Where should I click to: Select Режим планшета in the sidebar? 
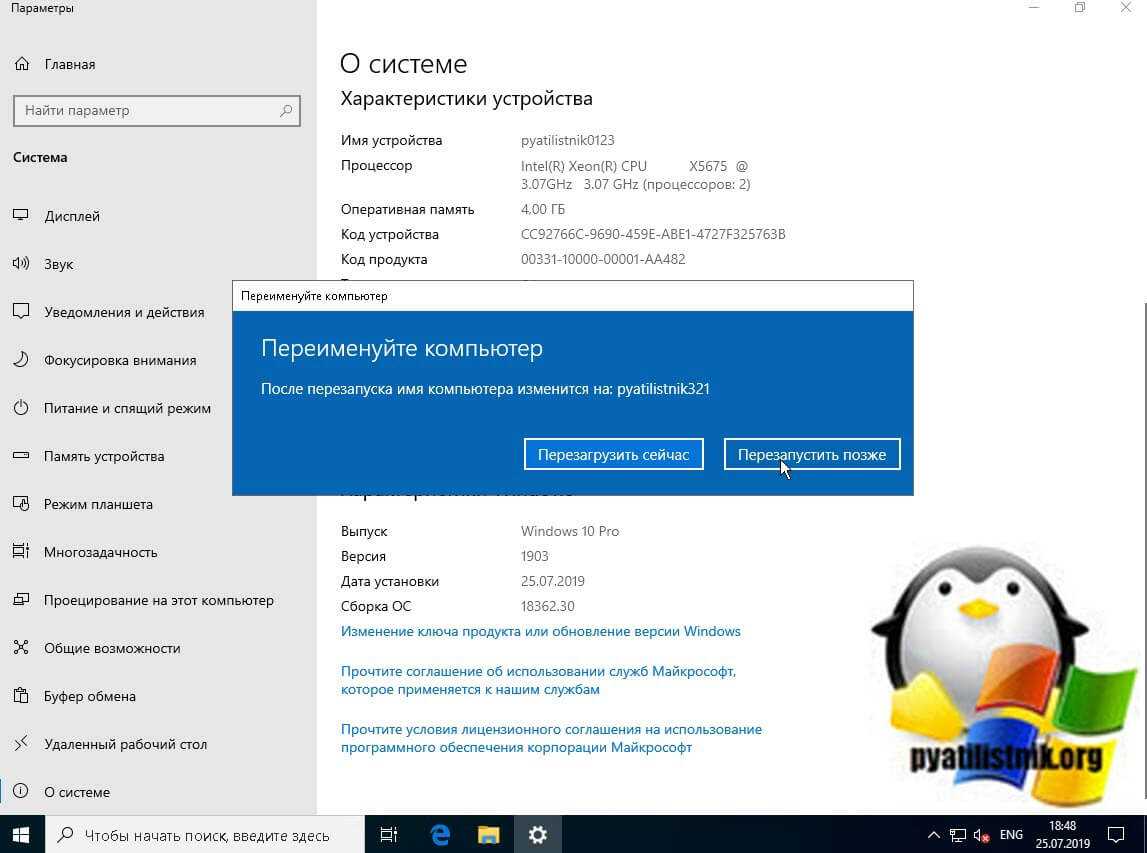tap(98, 504)
